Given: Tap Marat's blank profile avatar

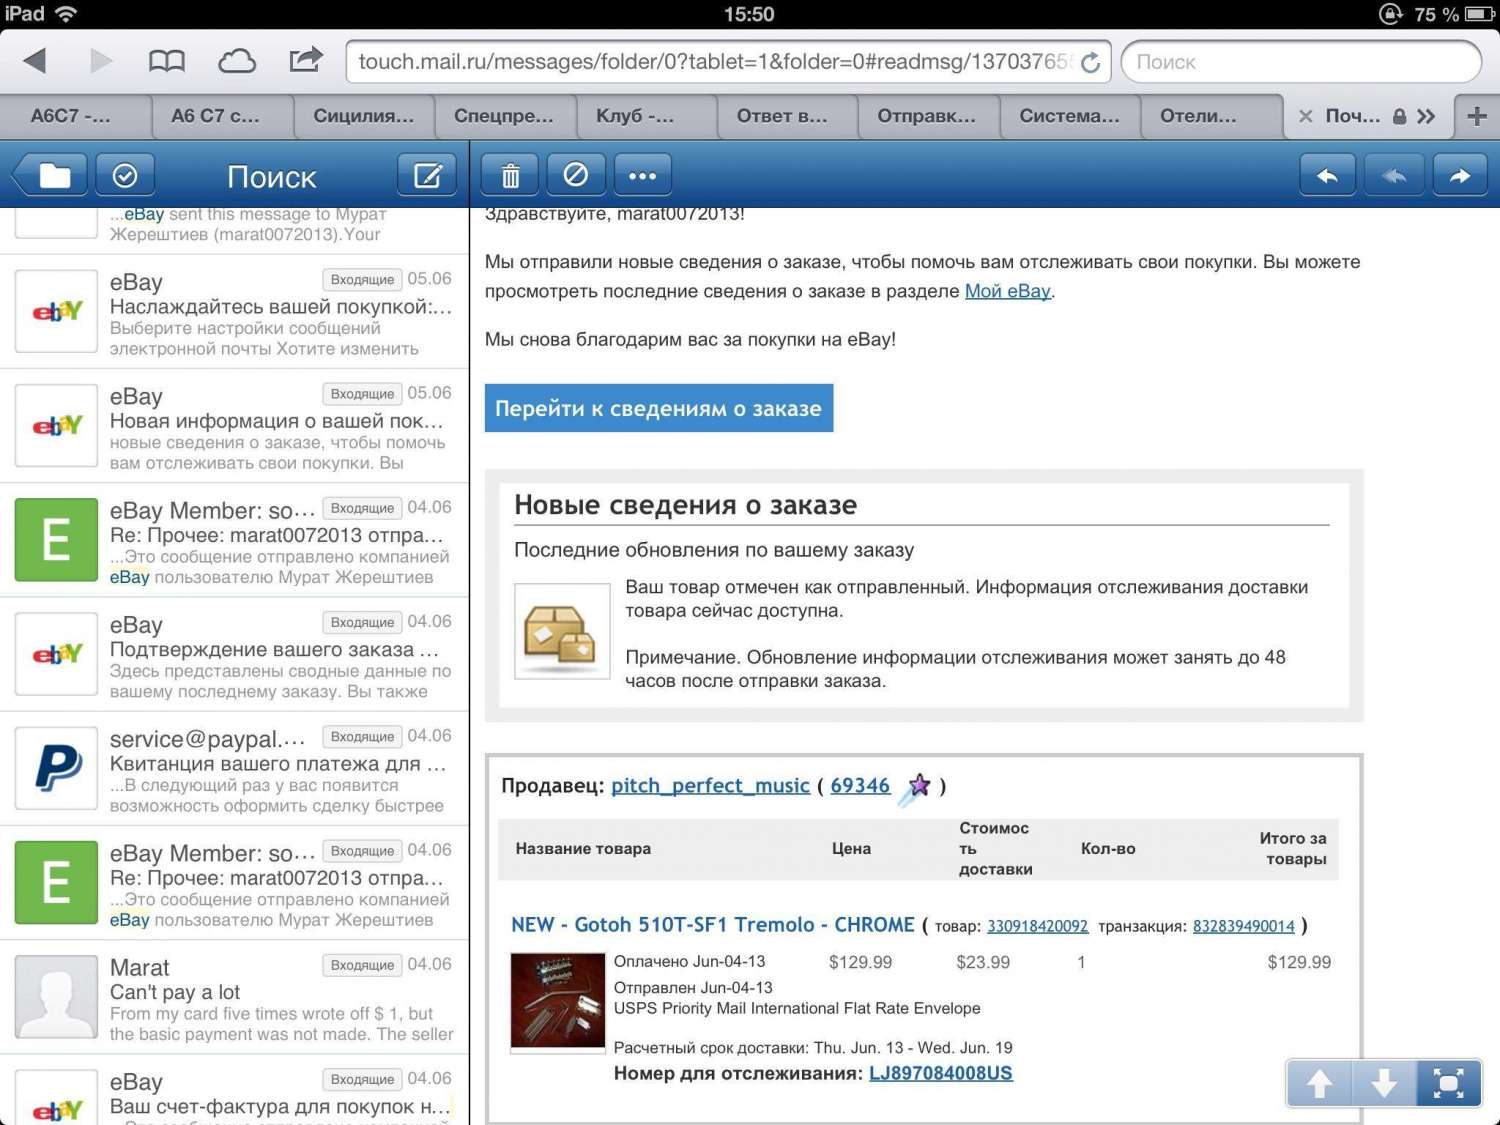Looking at the screenshot, I should tap(56, 998).
